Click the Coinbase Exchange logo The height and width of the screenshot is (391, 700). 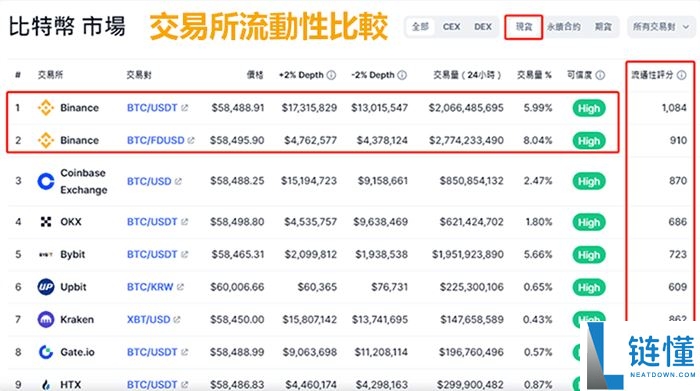46,181
